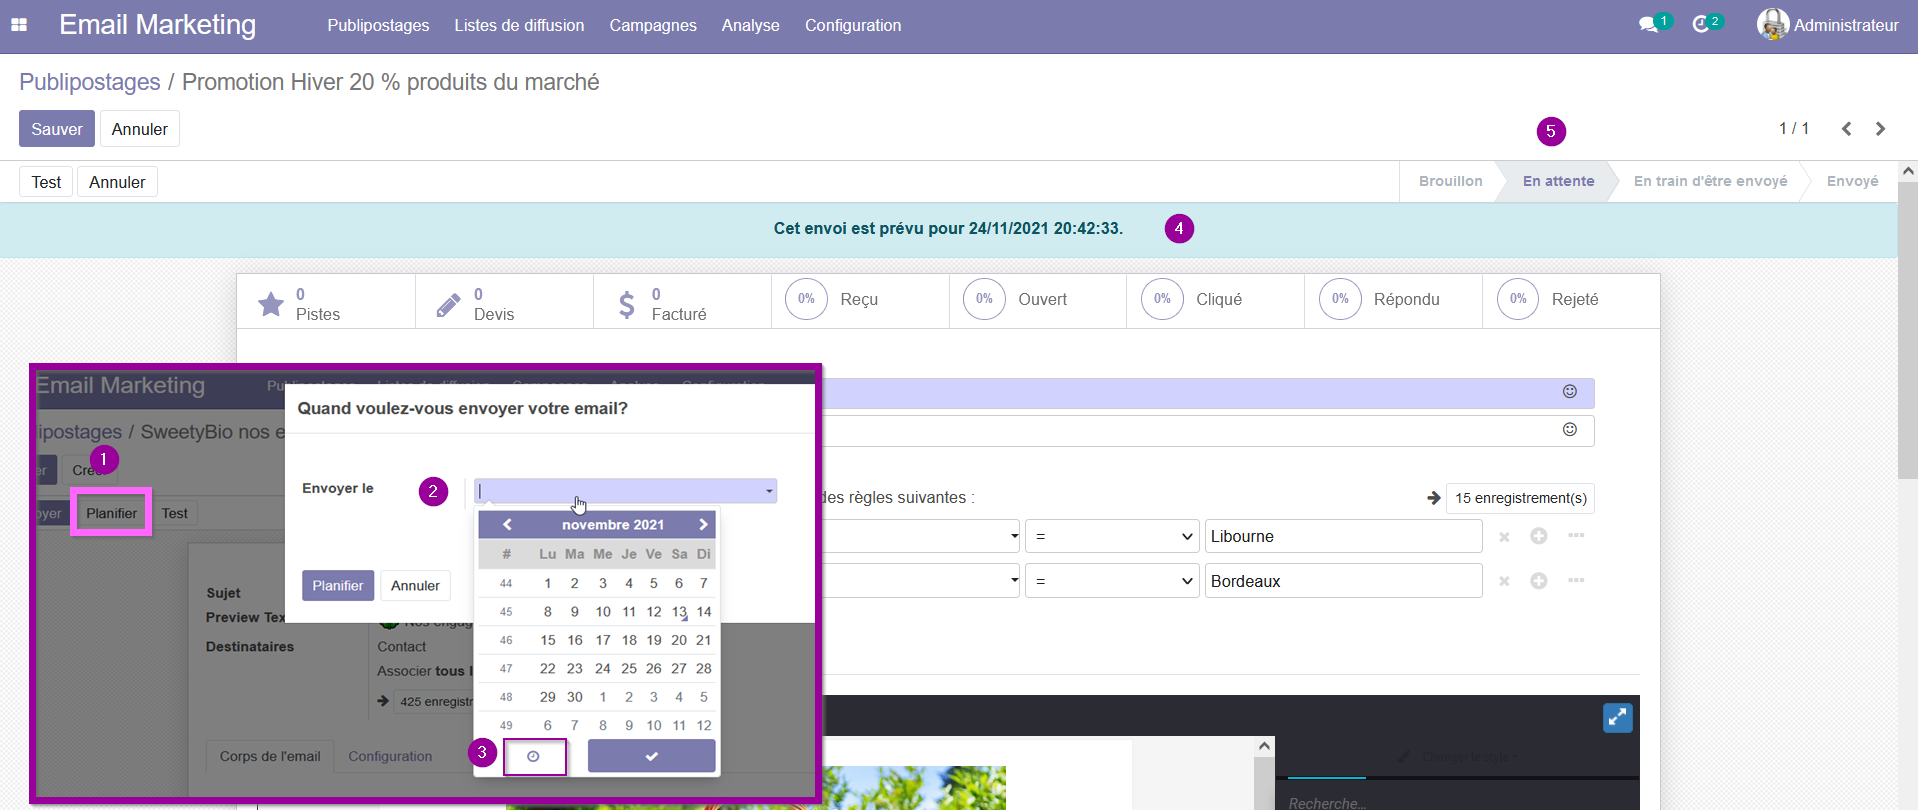Add a rule after Bordeaux row
Viewport: 1918px width, 810px height.
point(1539,581)
